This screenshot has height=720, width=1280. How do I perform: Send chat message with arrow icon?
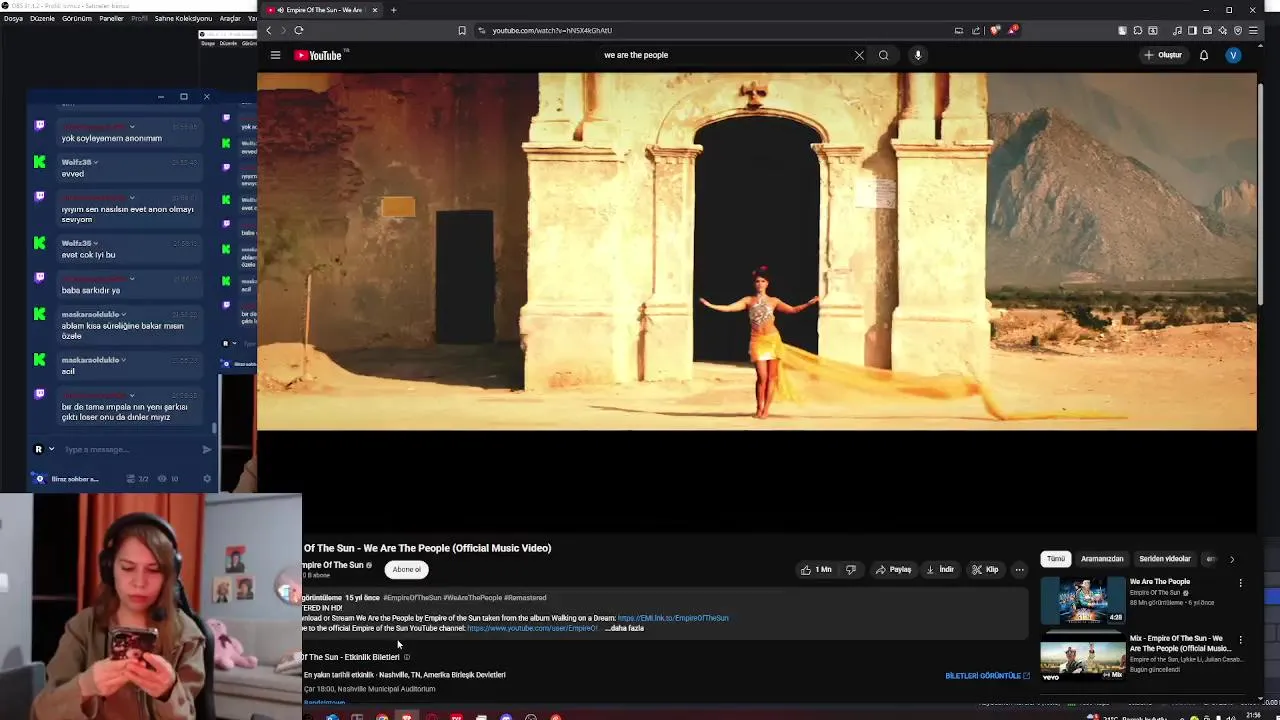pyautogui.click(x=207, y=449)
